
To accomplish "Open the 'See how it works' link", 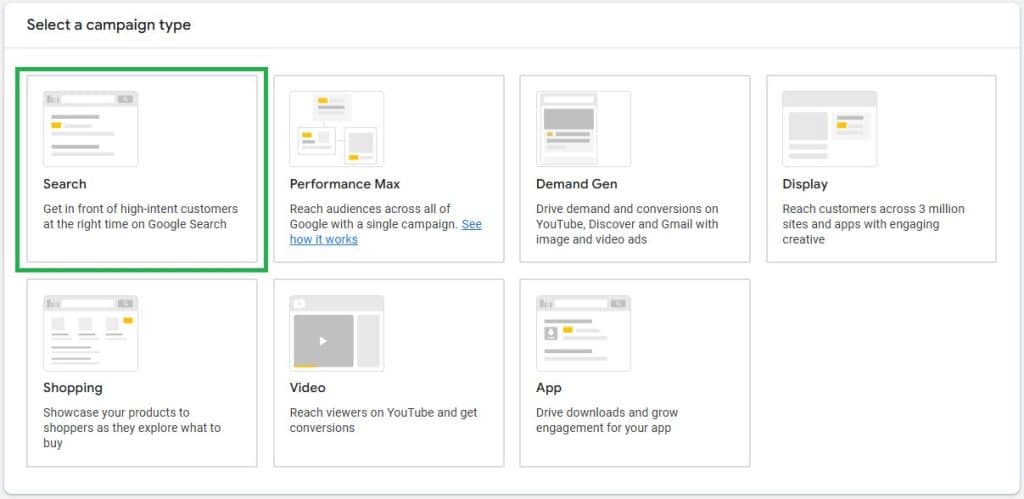I will click(x=323, y=240).
